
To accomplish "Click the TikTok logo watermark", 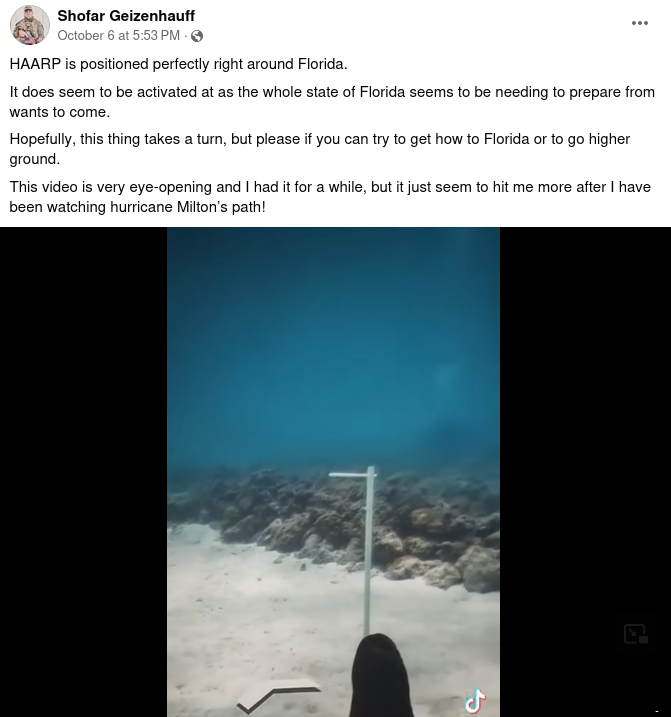I will pos(475,701).
